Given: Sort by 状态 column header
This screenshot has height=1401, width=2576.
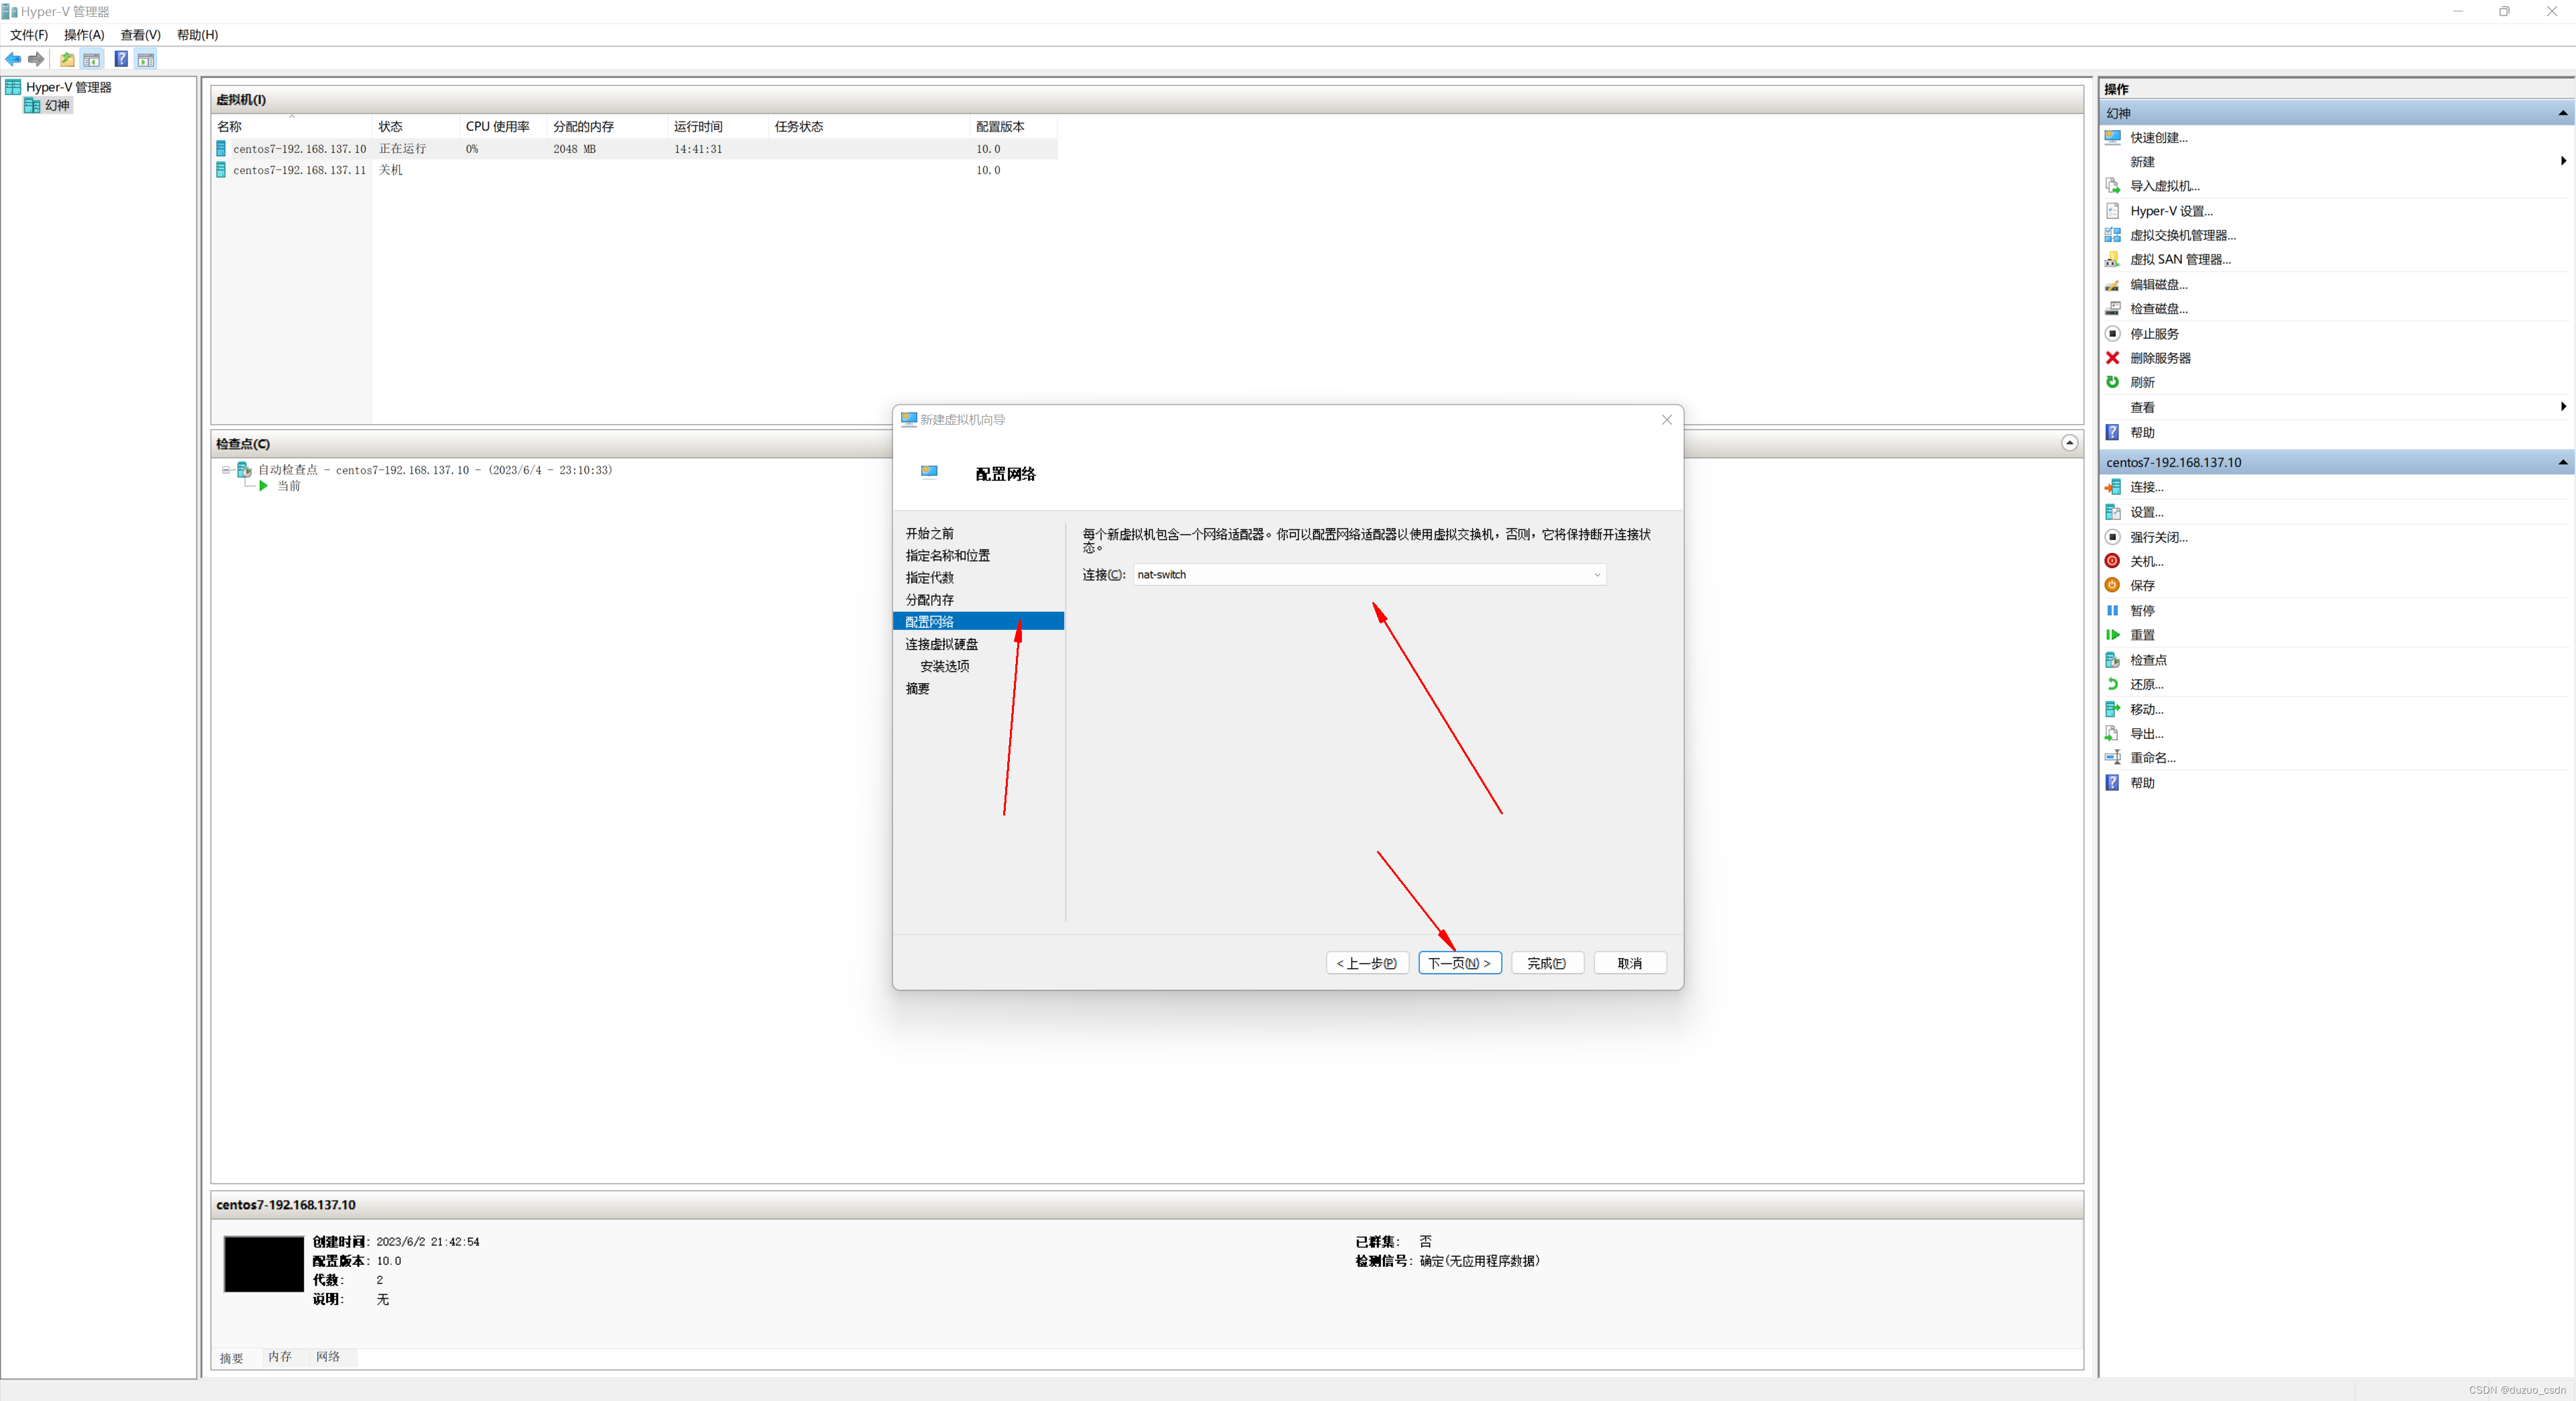Looking at the screenshot, I should (415, 126).
